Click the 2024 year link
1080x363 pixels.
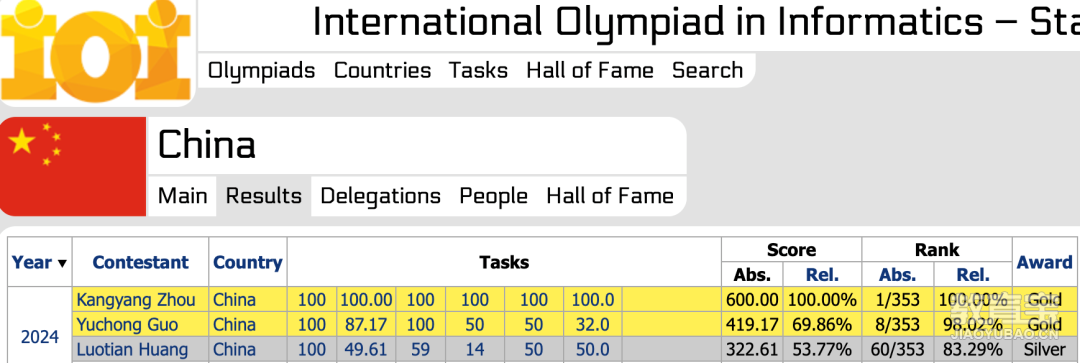click(x=40, y=337)
